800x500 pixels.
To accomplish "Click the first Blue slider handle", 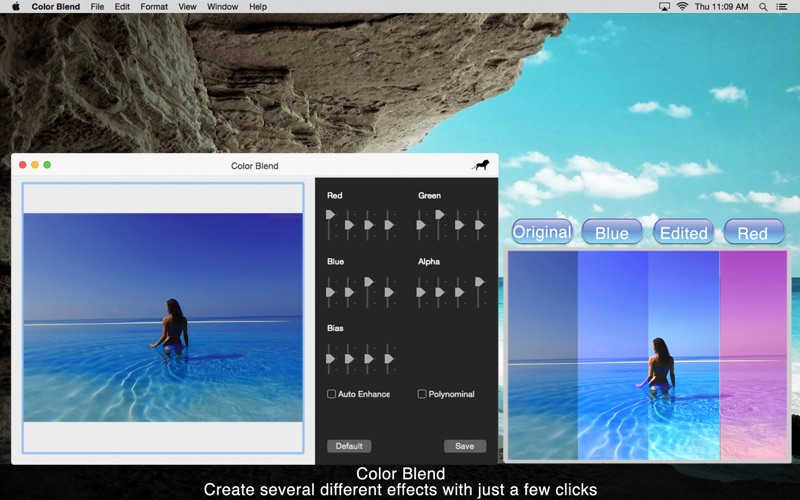I will (x=330, y=292).
